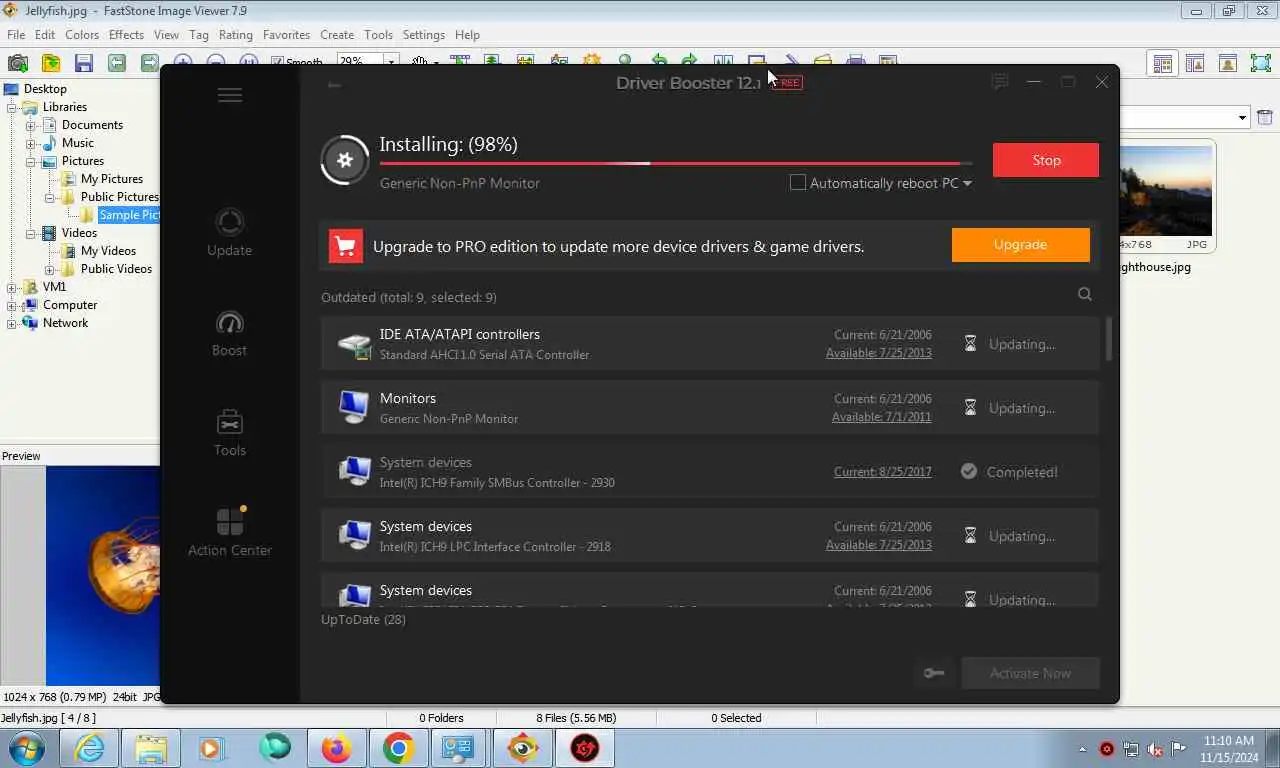Viewport: 1280px width, 768px height.
Task: Click the next image arrow in FastStone toolbar
Action: [150, 63]
